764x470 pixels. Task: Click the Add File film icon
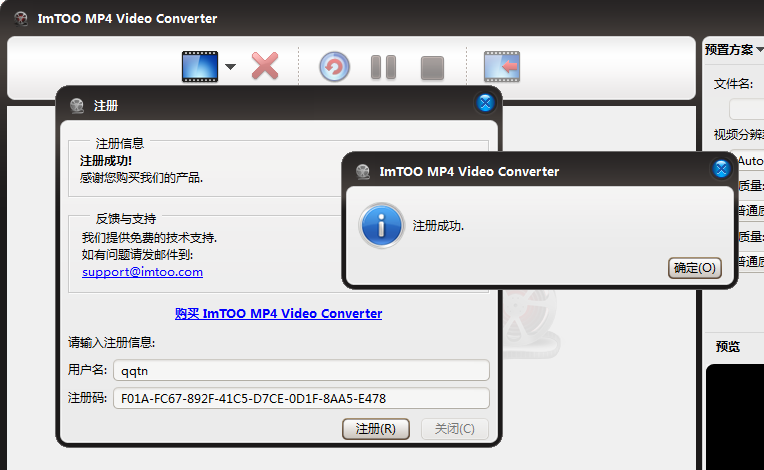pyautogui.click(x=199, y=67)
